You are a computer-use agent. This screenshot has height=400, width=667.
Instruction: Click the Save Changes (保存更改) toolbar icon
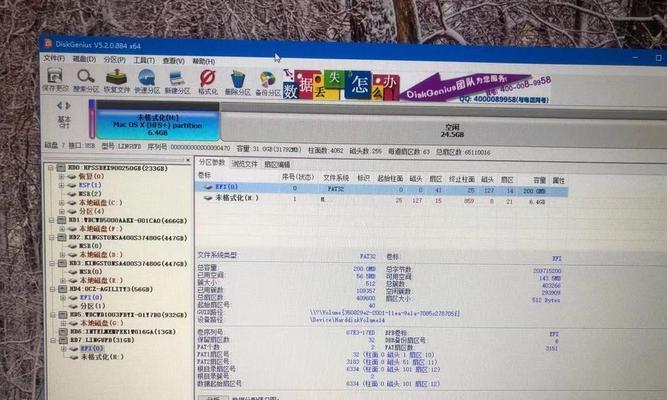pyautogui.click(x=55, y=76)
